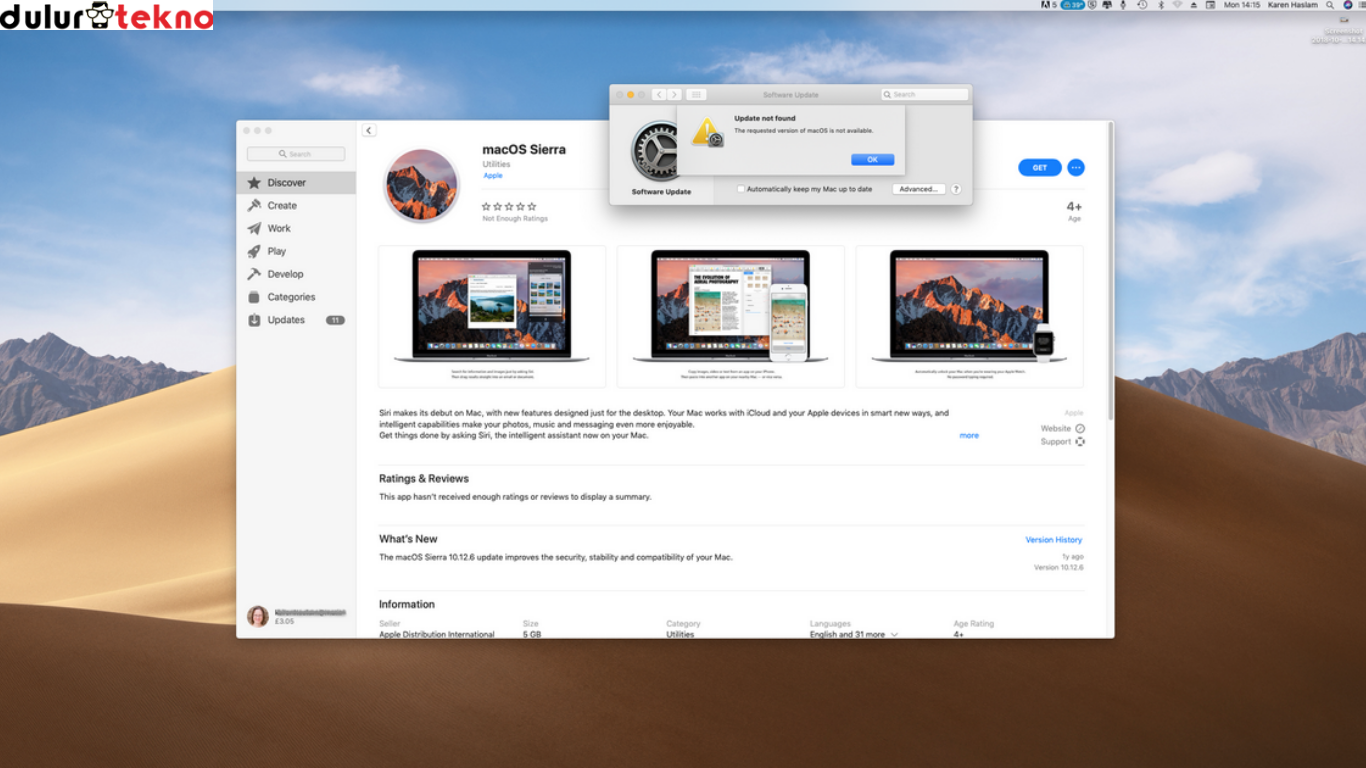Click the 'What's New' heading
This screenshot has height=768, width=1366.
coord(408,539)
